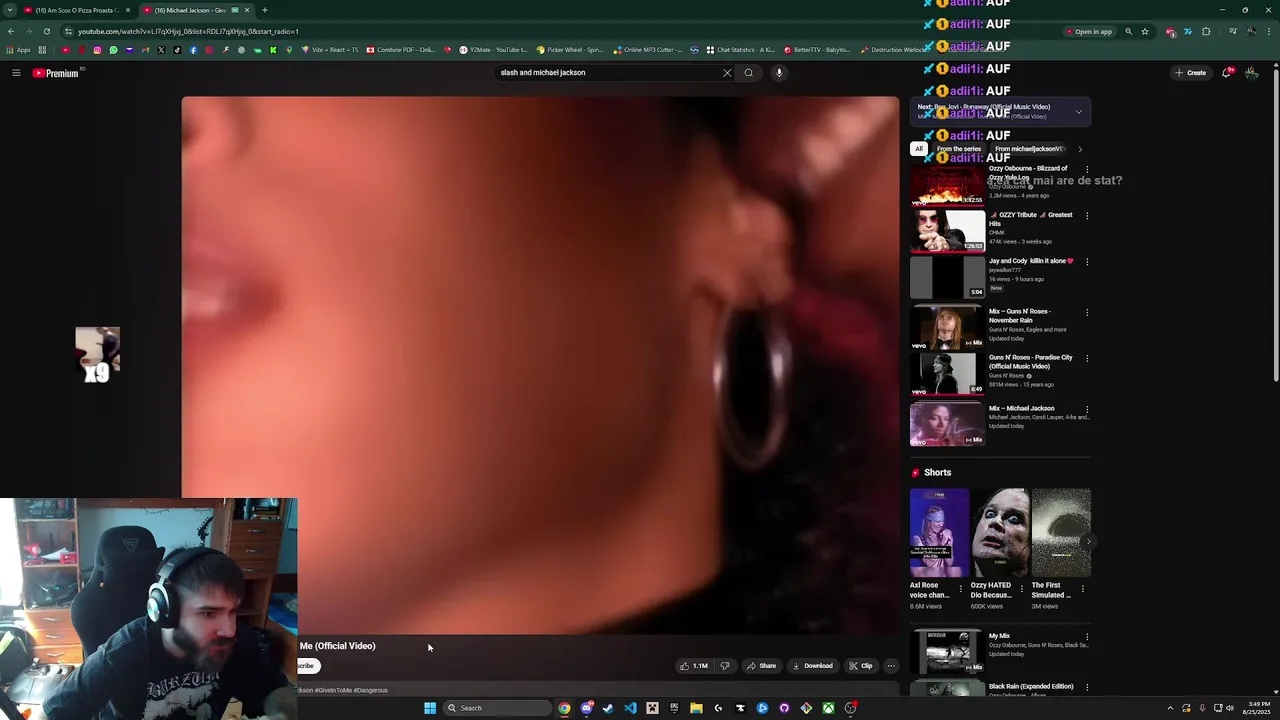The image size is (1280, 720).
Task: Open options for Mix – Michael Jackson
Action: click(1087, 409)
